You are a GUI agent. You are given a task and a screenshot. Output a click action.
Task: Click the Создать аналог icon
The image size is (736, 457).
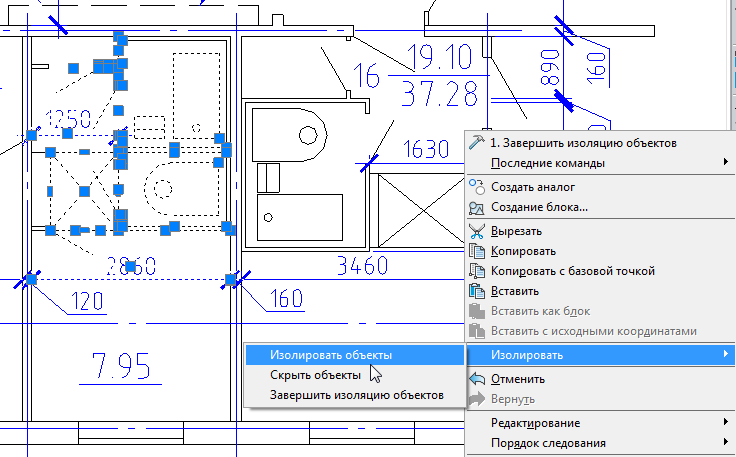click(x=477, y=187)
